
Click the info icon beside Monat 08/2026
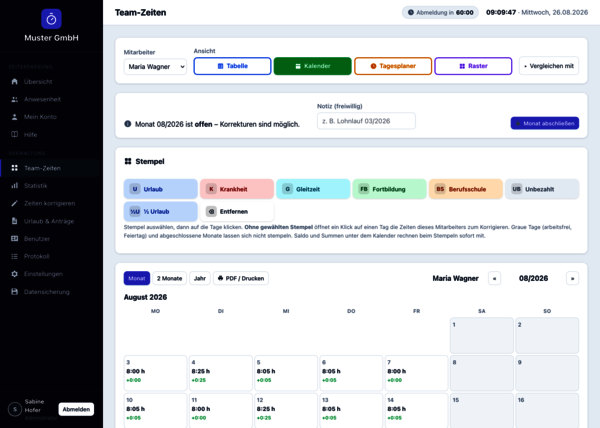(128, 124)
